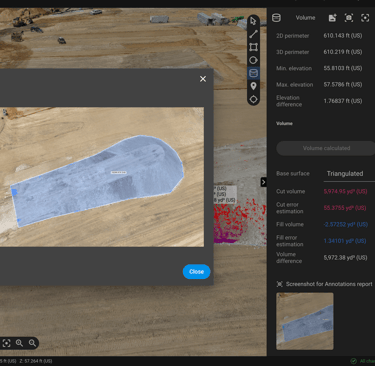The image size is (375, 366).
Task: Collapse side panel using arrow handle
Action: pos(263,182)
